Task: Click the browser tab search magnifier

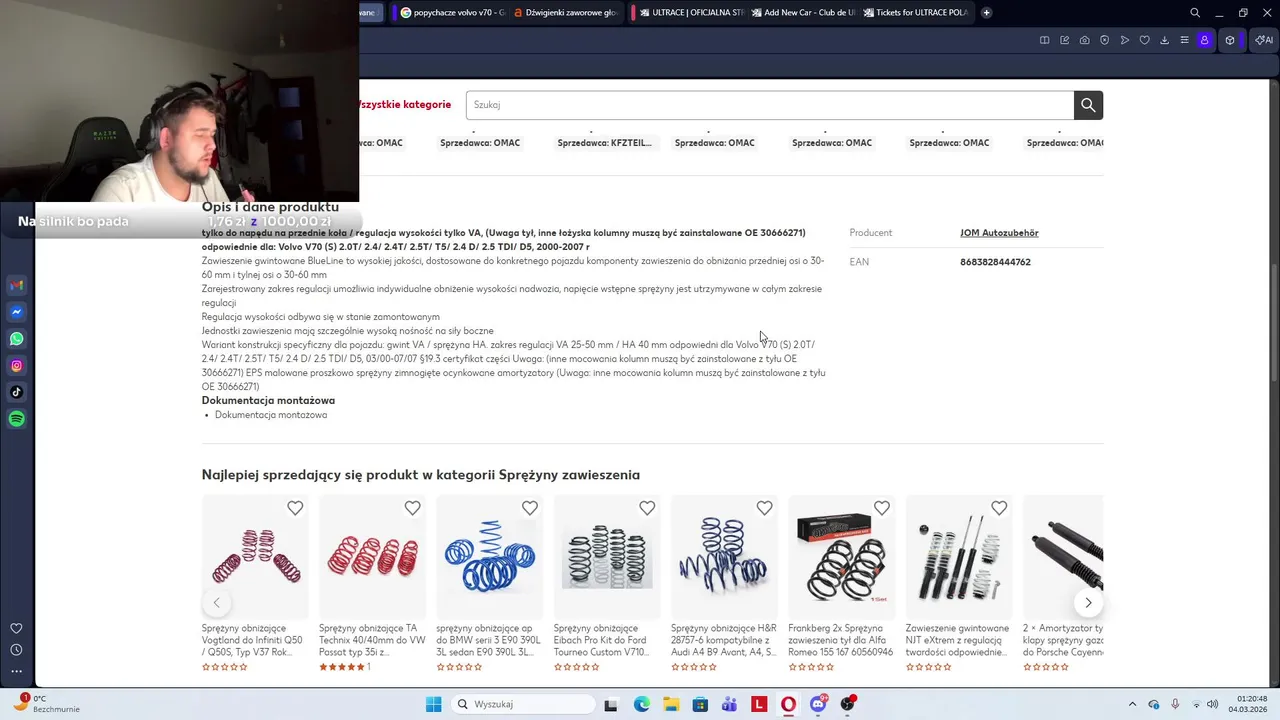Action: 1195,13
